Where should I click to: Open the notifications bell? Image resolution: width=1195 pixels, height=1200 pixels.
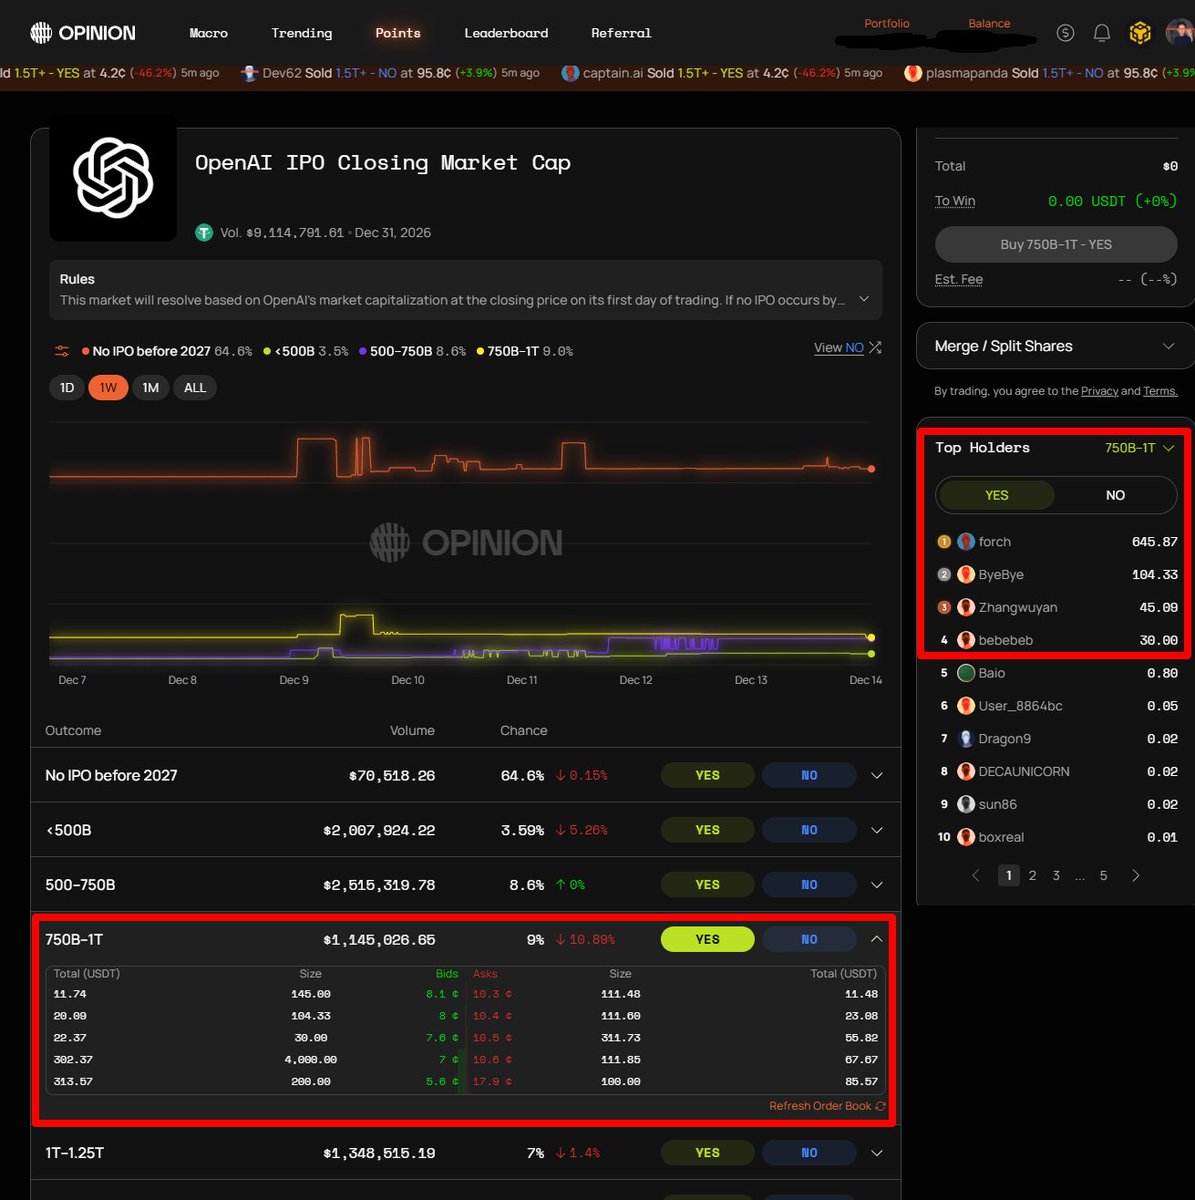(1101, 33)
